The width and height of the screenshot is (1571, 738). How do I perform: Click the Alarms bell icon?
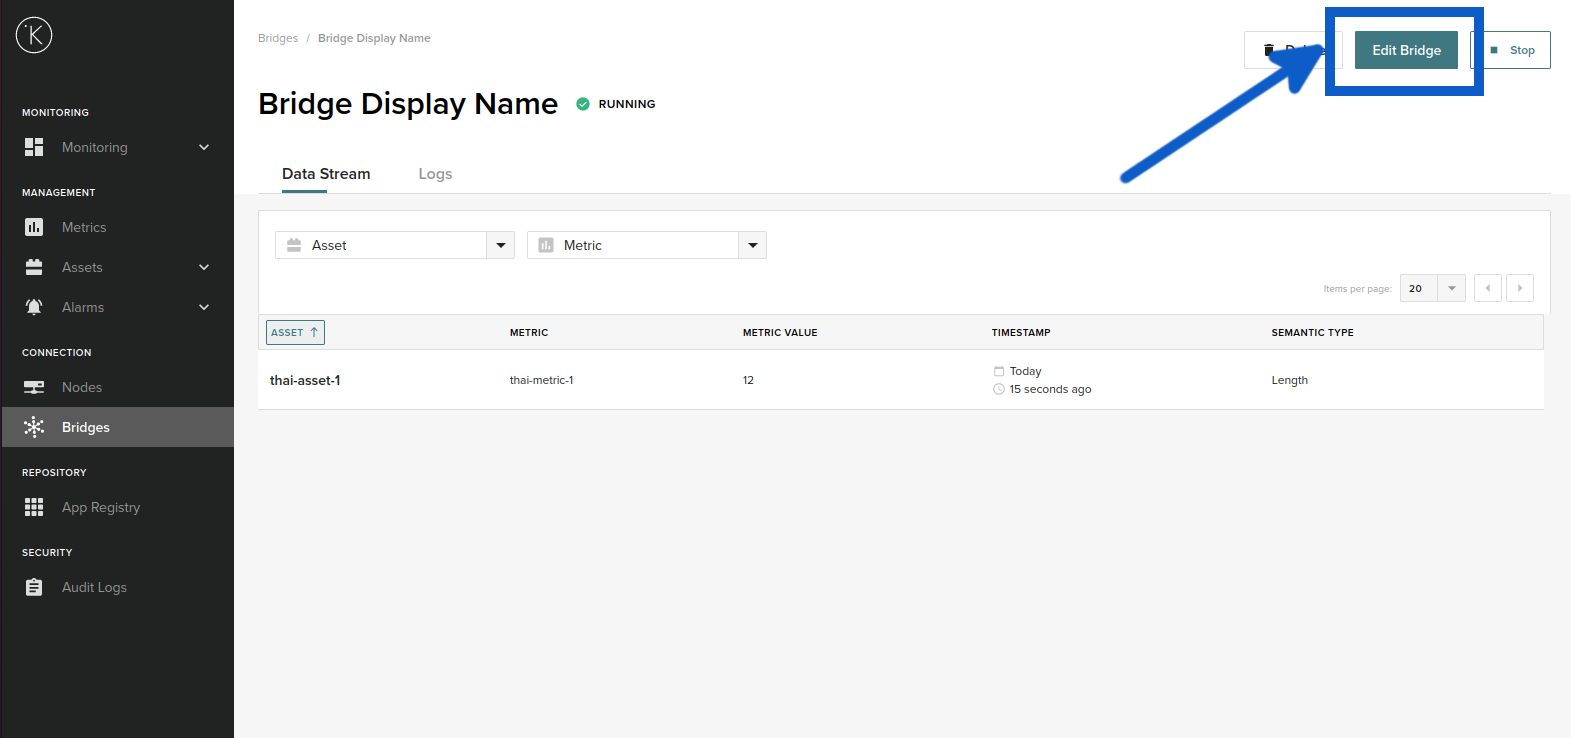(x=34, y=307)
